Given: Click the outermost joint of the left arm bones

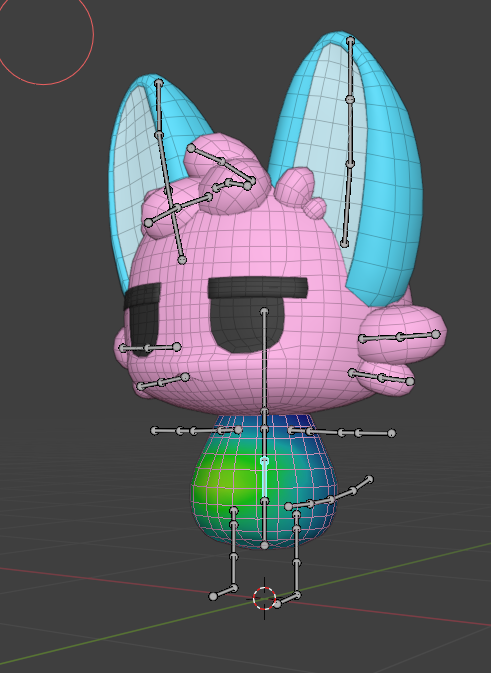Looking at the screenshot, I should [155, 430].
